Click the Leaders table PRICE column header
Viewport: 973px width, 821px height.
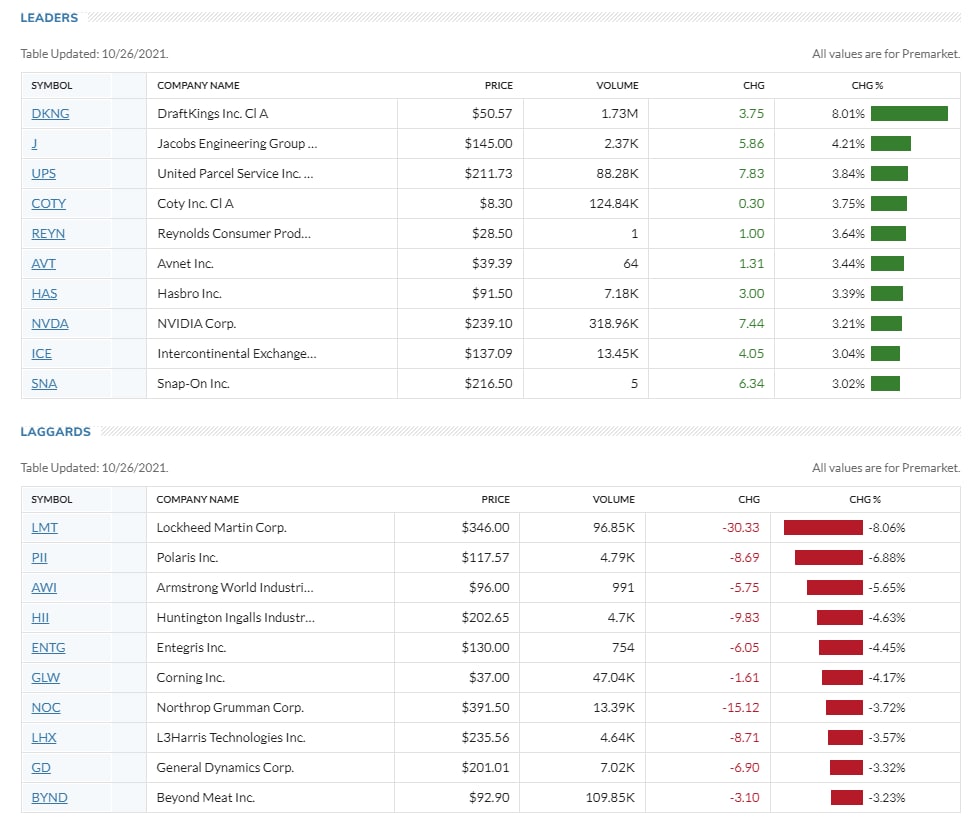click(x=499, y=86)
